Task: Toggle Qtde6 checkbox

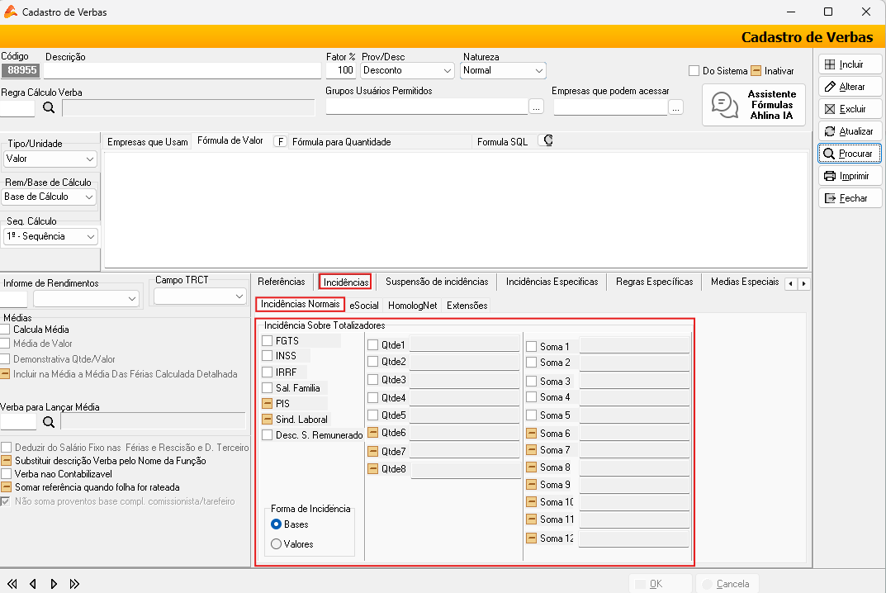Action: coord(373,432)
